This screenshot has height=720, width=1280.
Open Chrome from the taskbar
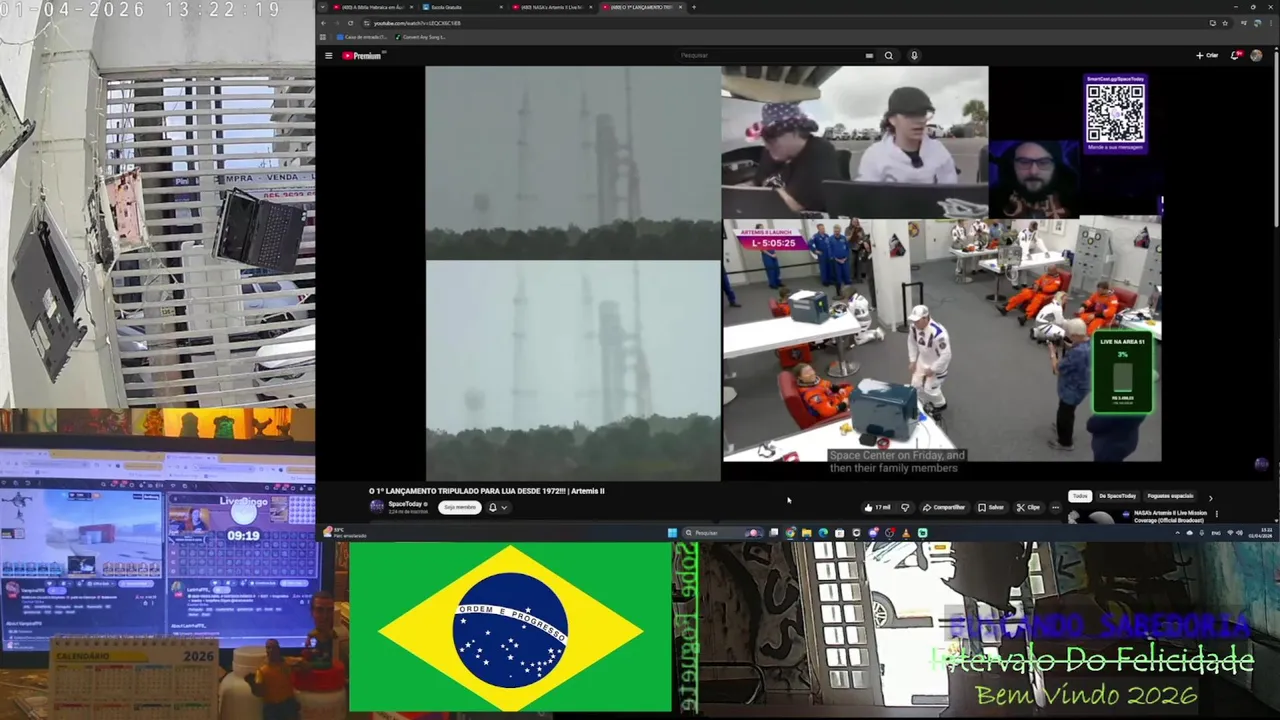790,533
